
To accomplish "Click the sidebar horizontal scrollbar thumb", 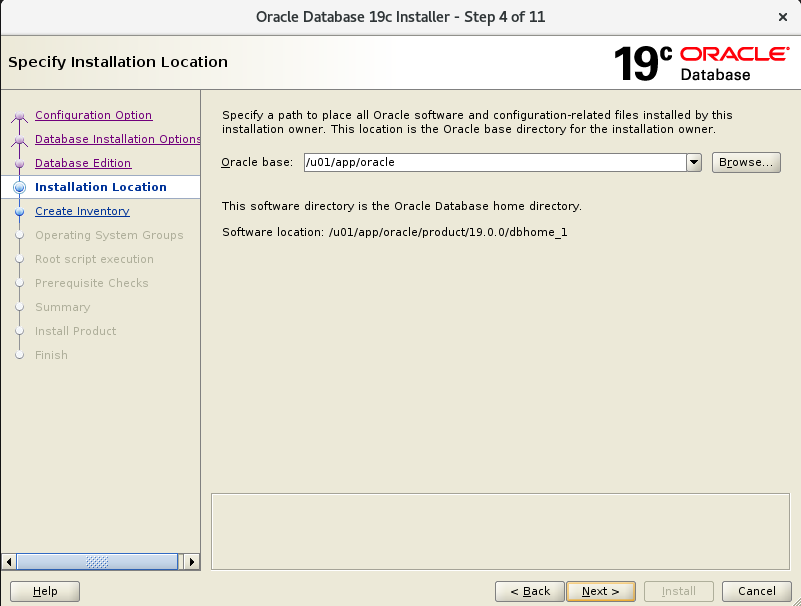I will coord(97,562).
